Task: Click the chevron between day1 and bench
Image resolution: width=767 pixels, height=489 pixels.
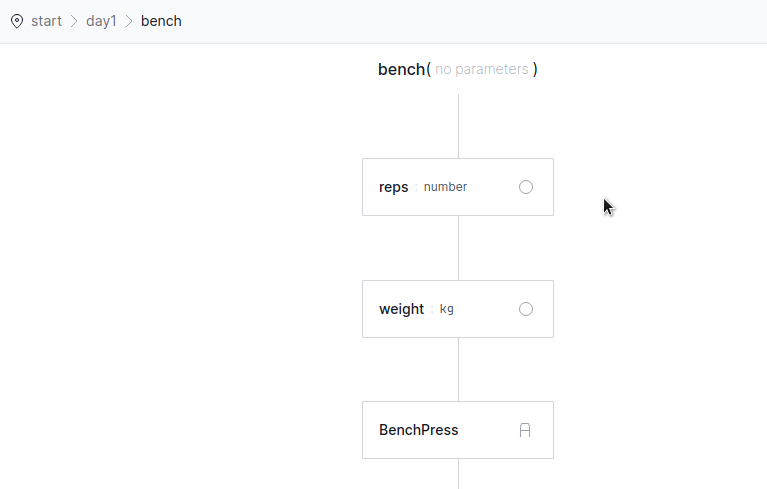Action: (129, 21)
